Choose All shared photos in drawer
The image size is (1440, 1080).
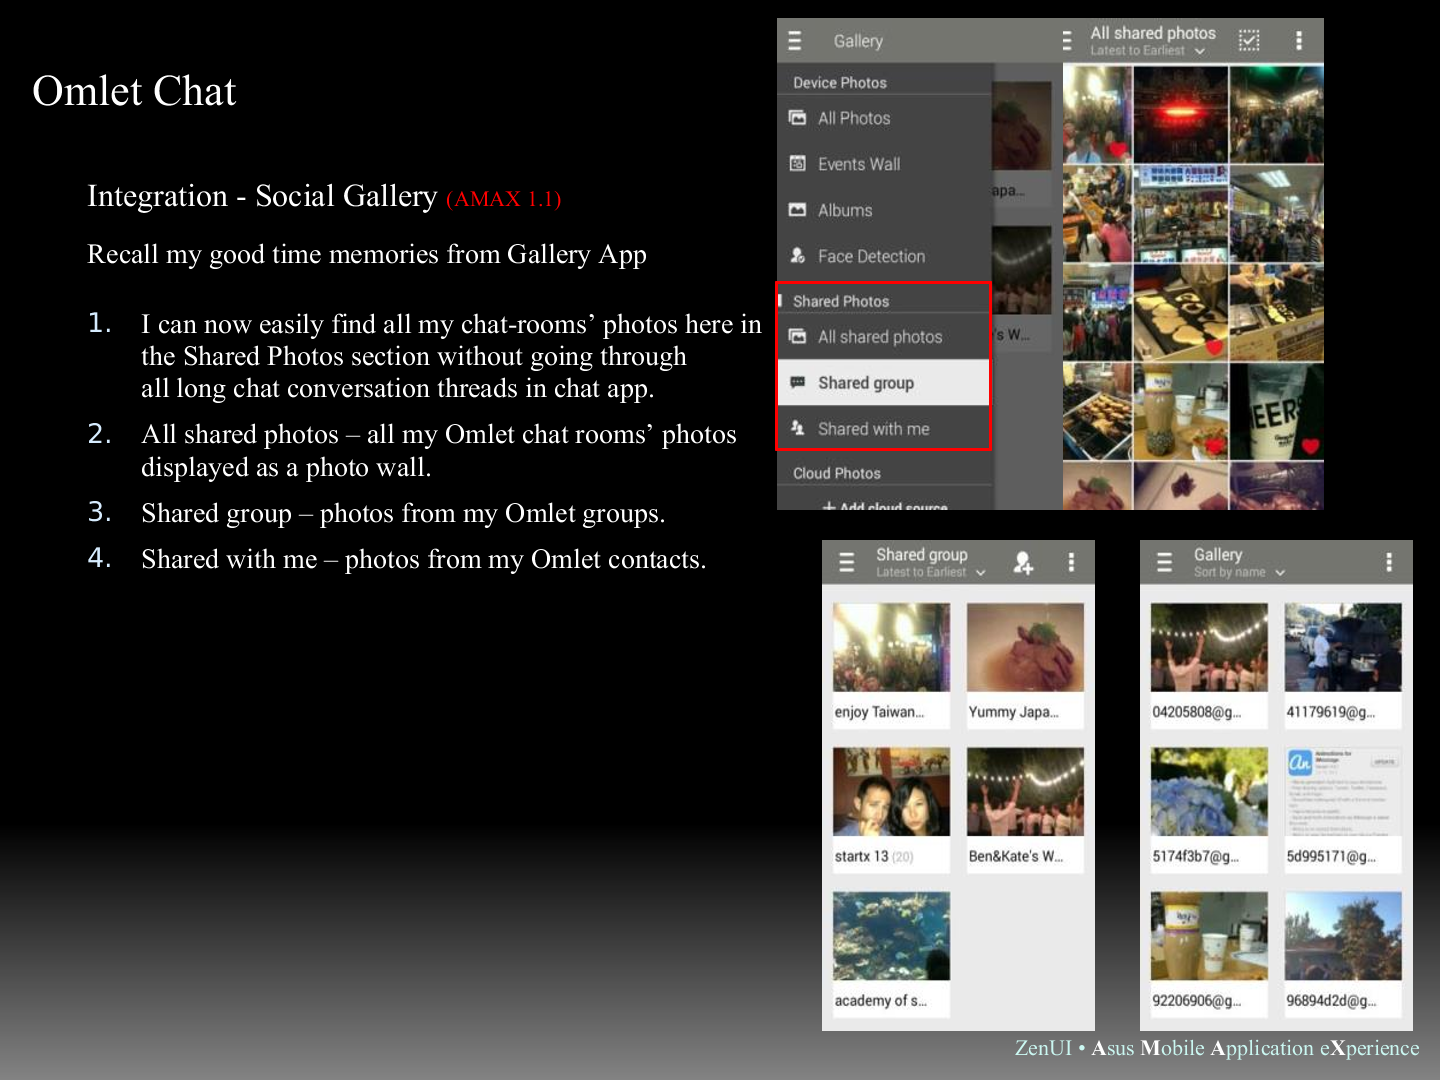coord(879,337)
